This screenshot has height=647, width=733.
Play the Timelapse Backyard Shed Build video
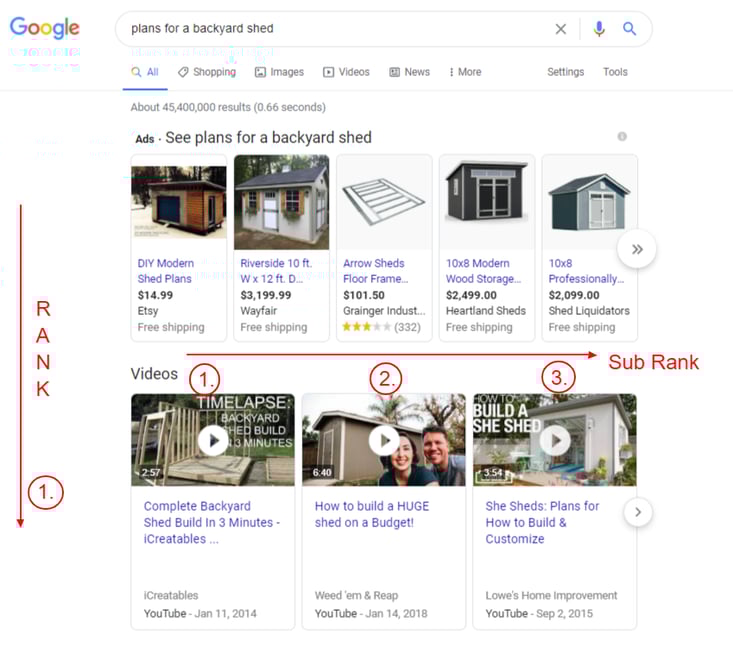click(213, 440)
